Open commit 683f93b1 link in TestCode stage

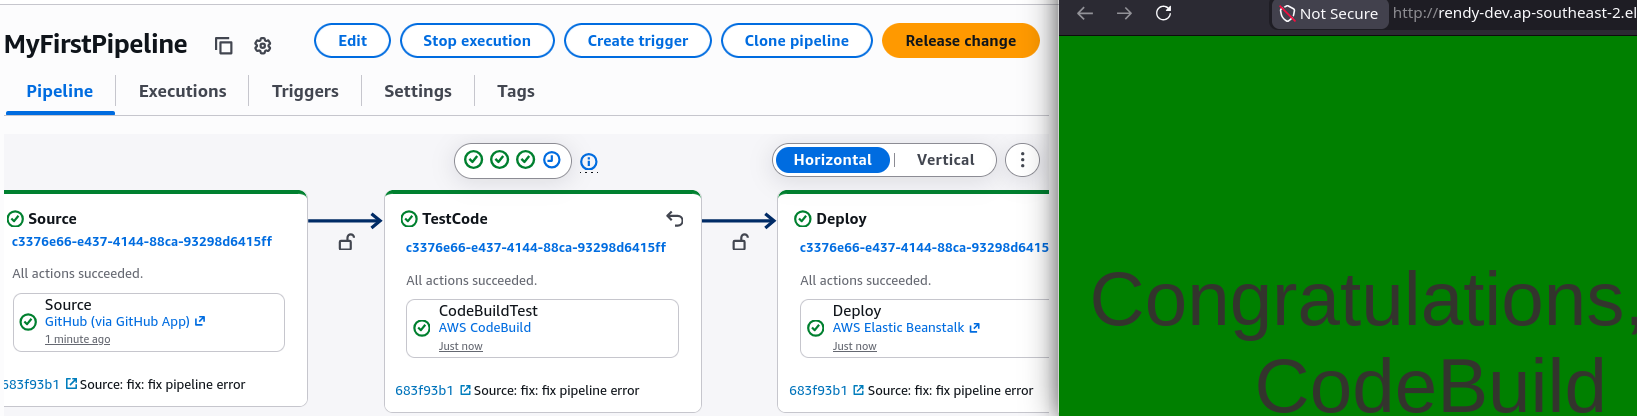(x=433, y=390)
